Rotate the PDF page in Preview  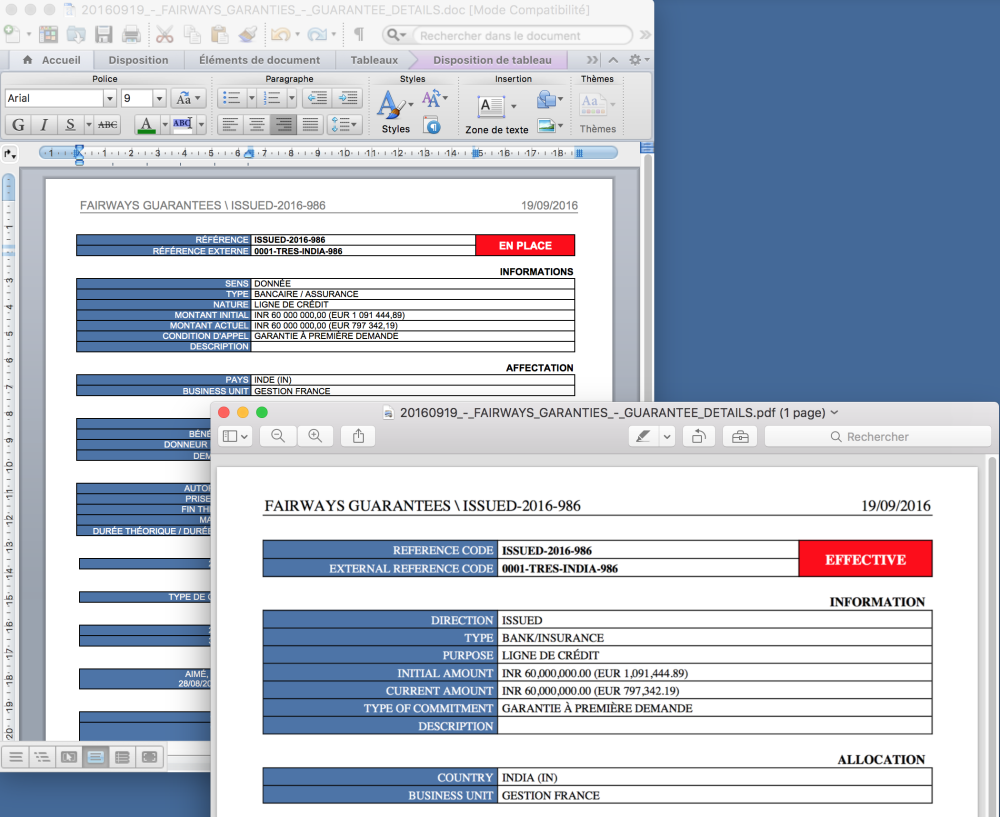pyautogui.click(x=699, y=437)
